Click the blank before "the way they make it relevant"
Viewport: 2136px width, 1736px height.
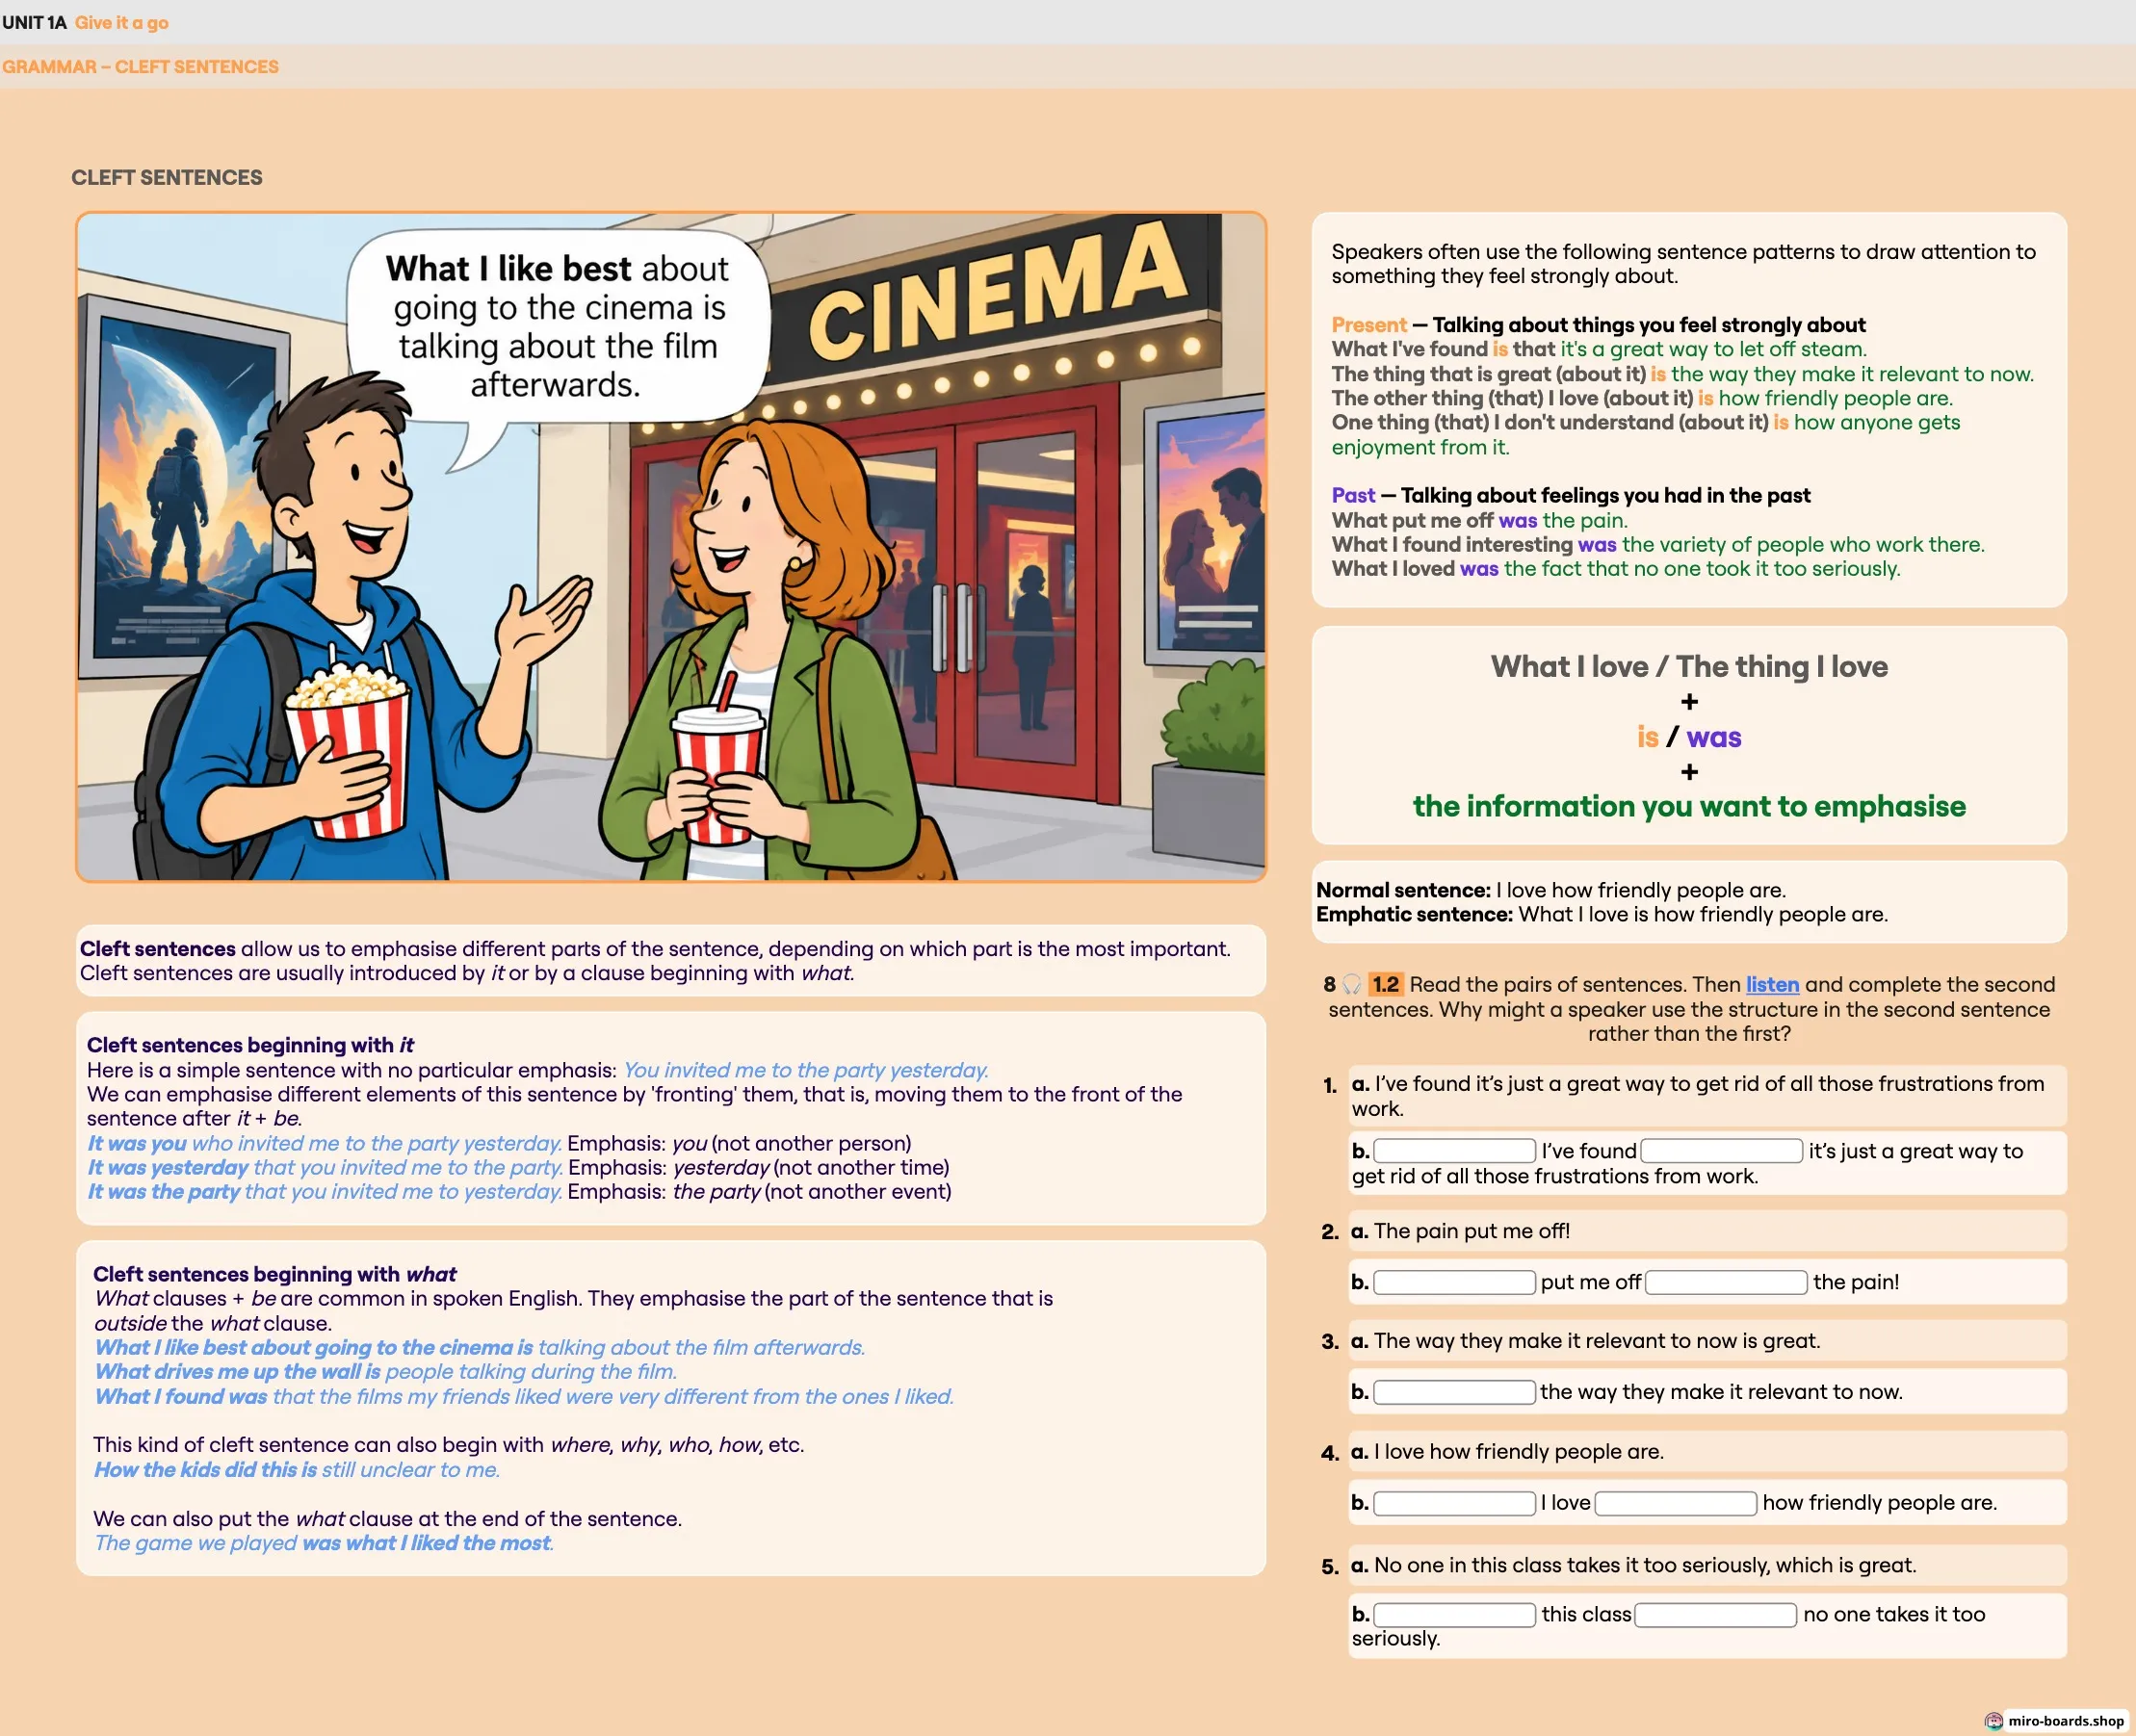point(1455,1392)
